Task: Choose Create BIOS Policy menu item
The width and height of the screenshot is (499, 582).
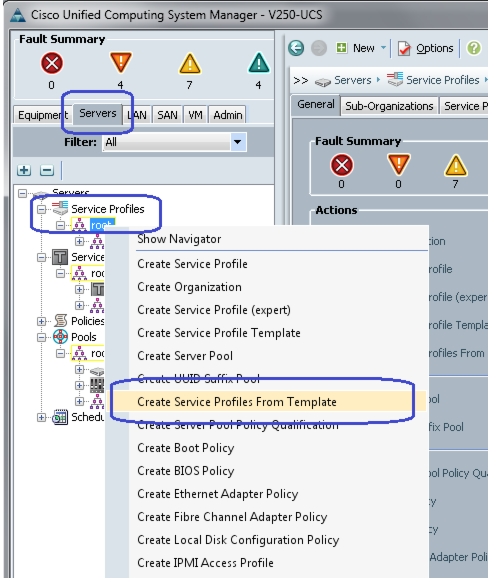Action: [186, 471]
